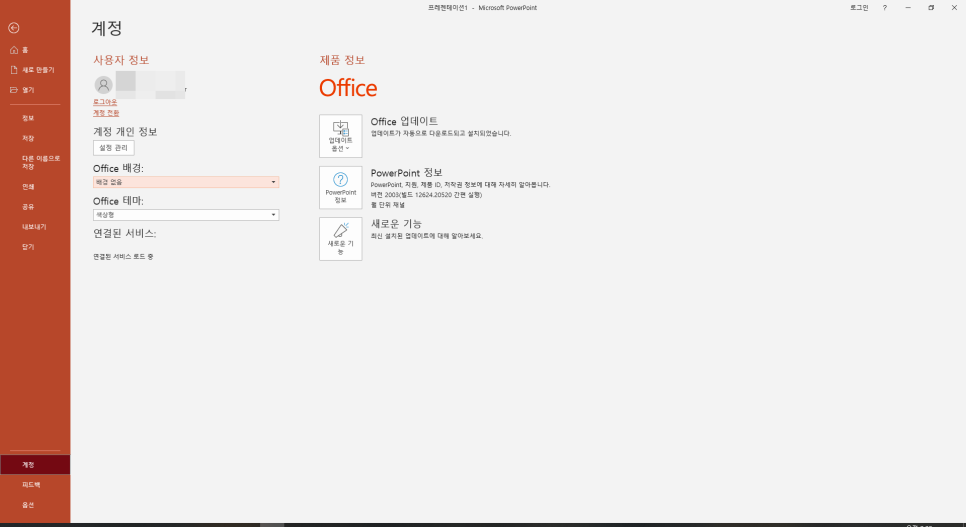Click the 설정 관리 button
This screenshot has width=966, height=527.
113,148
